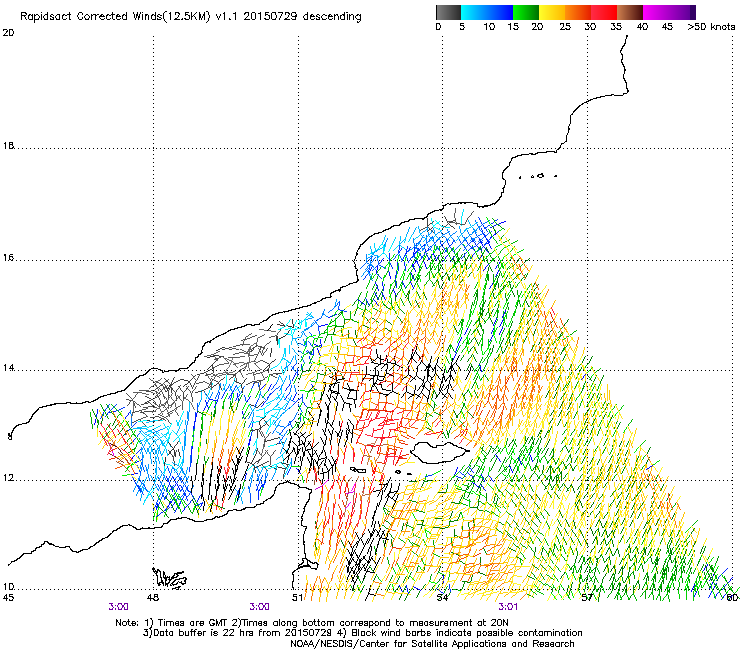
Task: Click the '35' label under the color bar
Action: pyautogui.click(x=616, y=27)
